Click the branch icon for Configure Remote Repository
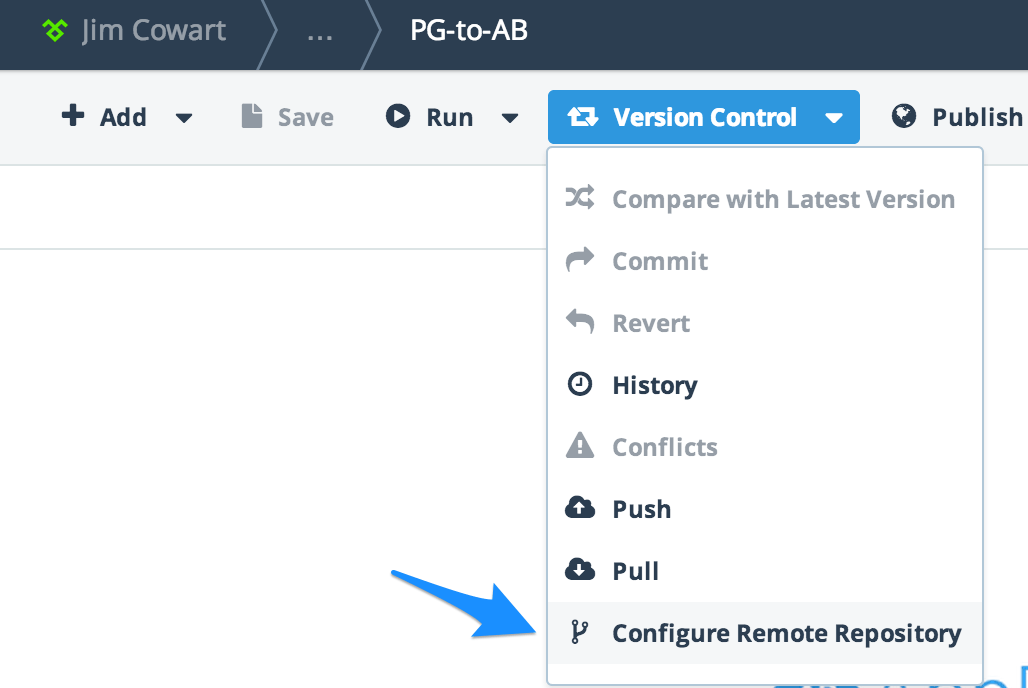 click(x=580, y=633)
